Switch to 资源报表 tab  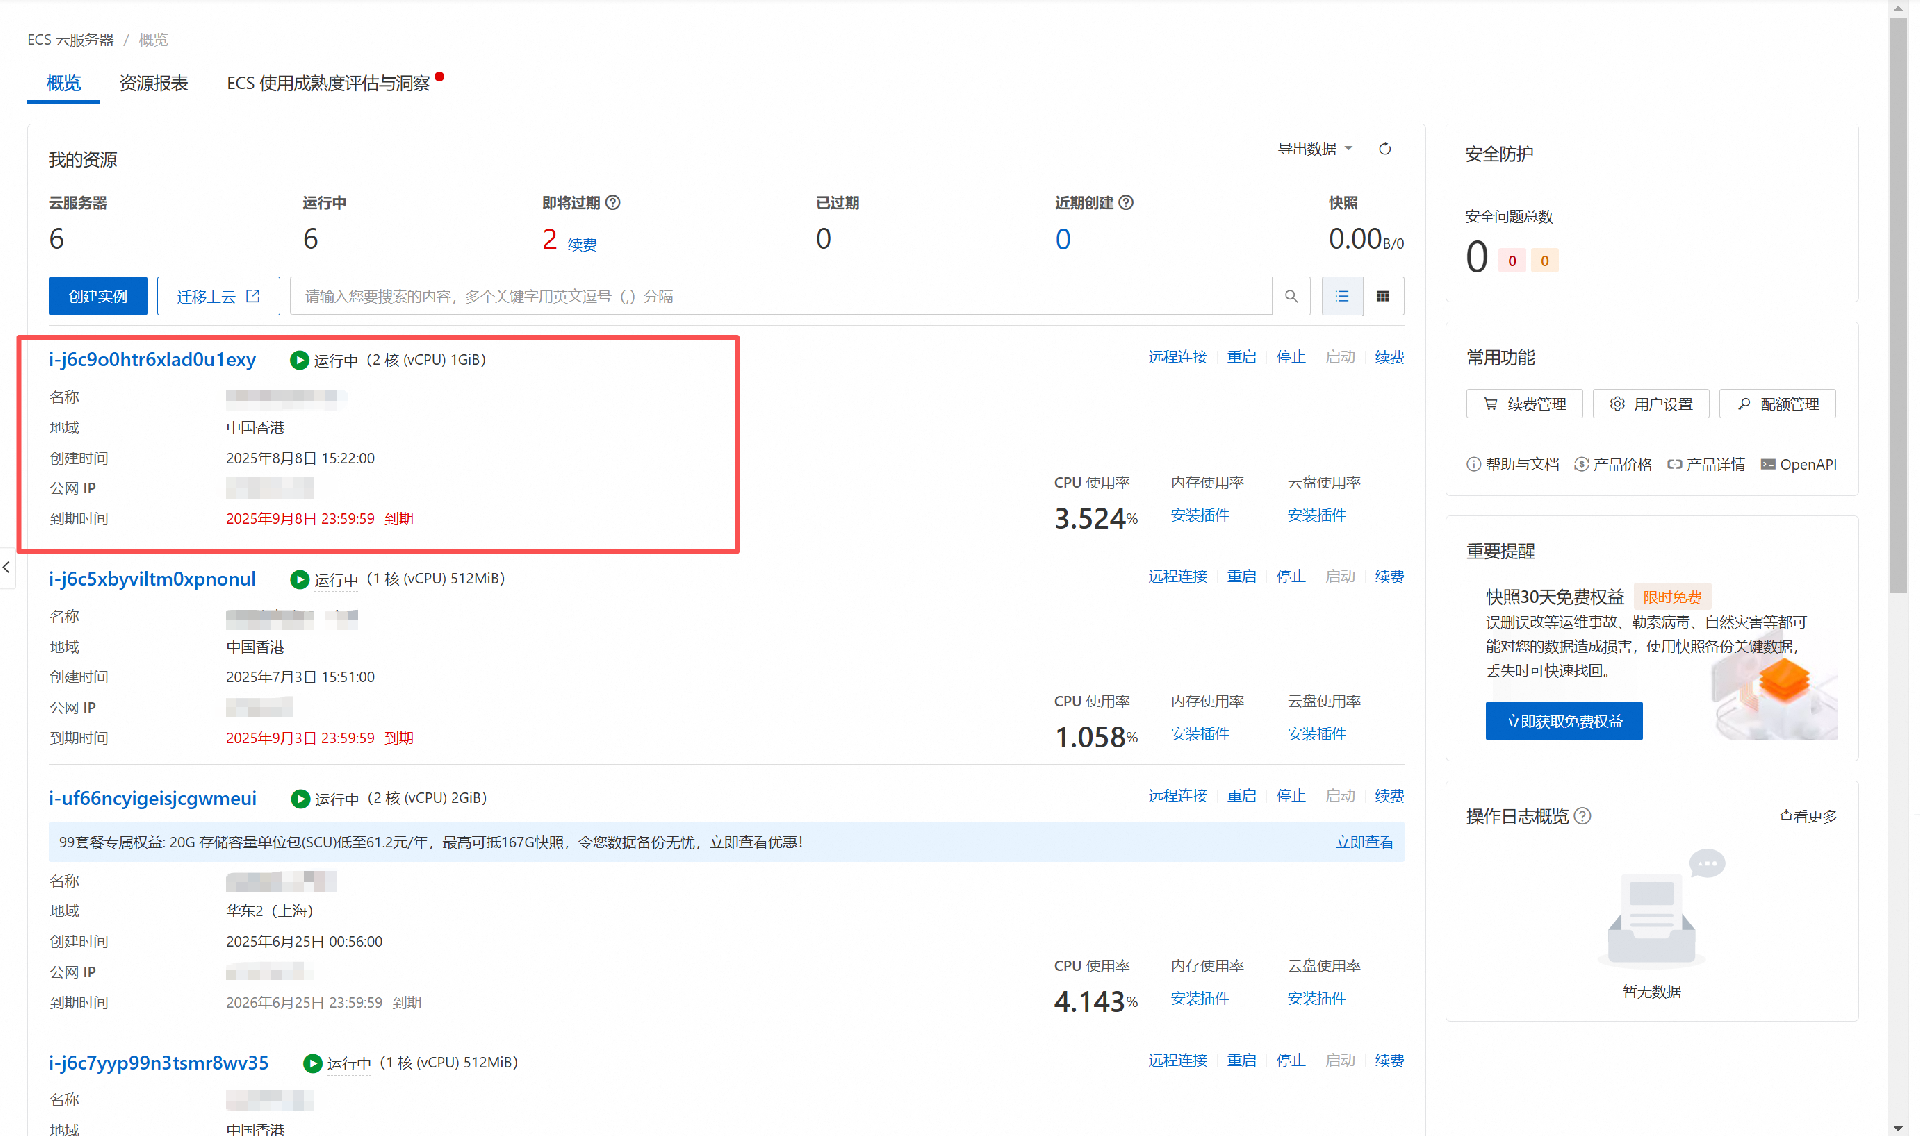tap(153, 83)
